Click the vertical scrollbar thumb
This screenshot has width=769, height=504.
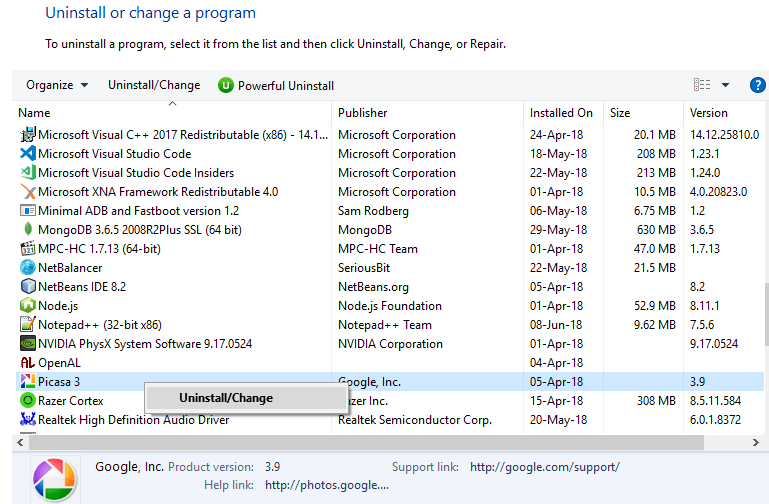click(x=767, y=314)
